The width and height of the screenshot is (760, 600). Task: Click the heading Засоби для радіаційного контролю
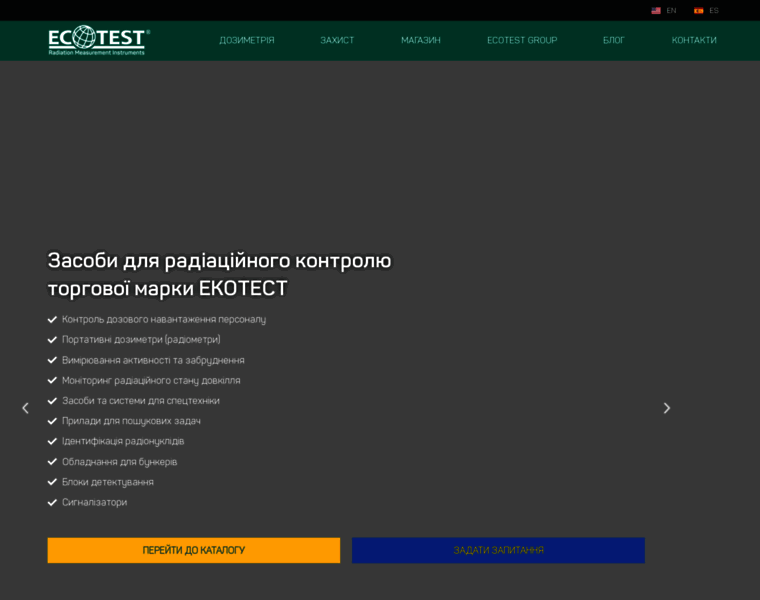coord(220,261)
